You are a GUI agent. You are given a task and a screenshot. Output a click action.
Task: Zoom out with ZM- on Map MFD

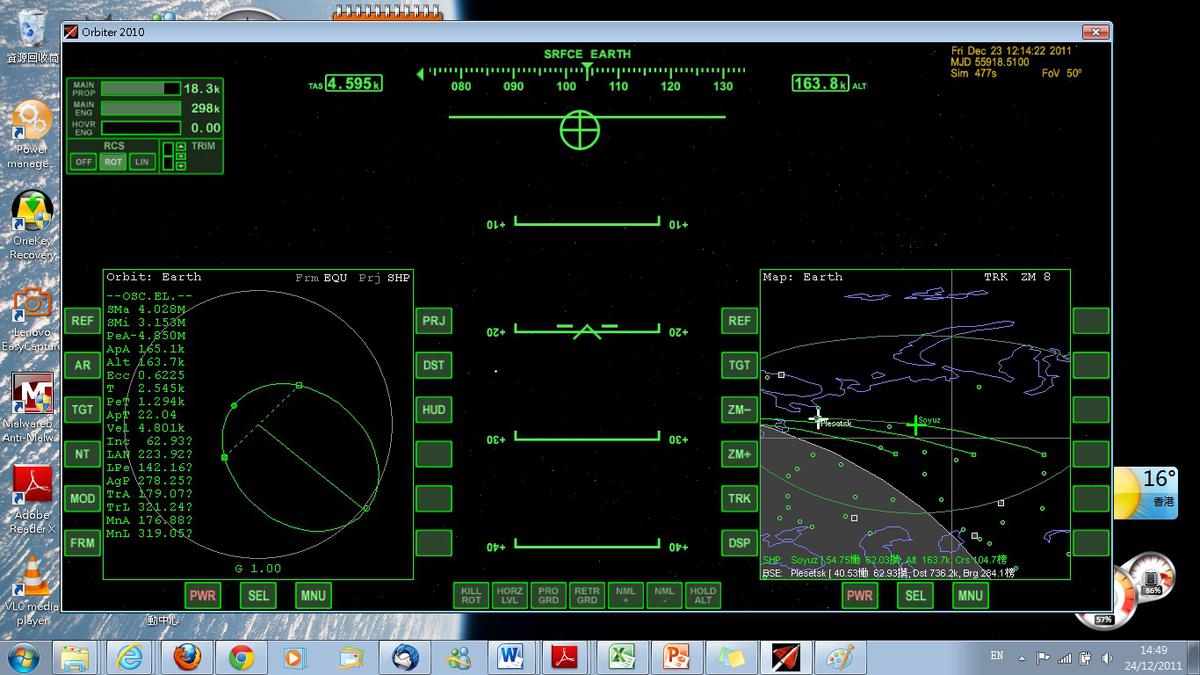[x=739, y=409]
